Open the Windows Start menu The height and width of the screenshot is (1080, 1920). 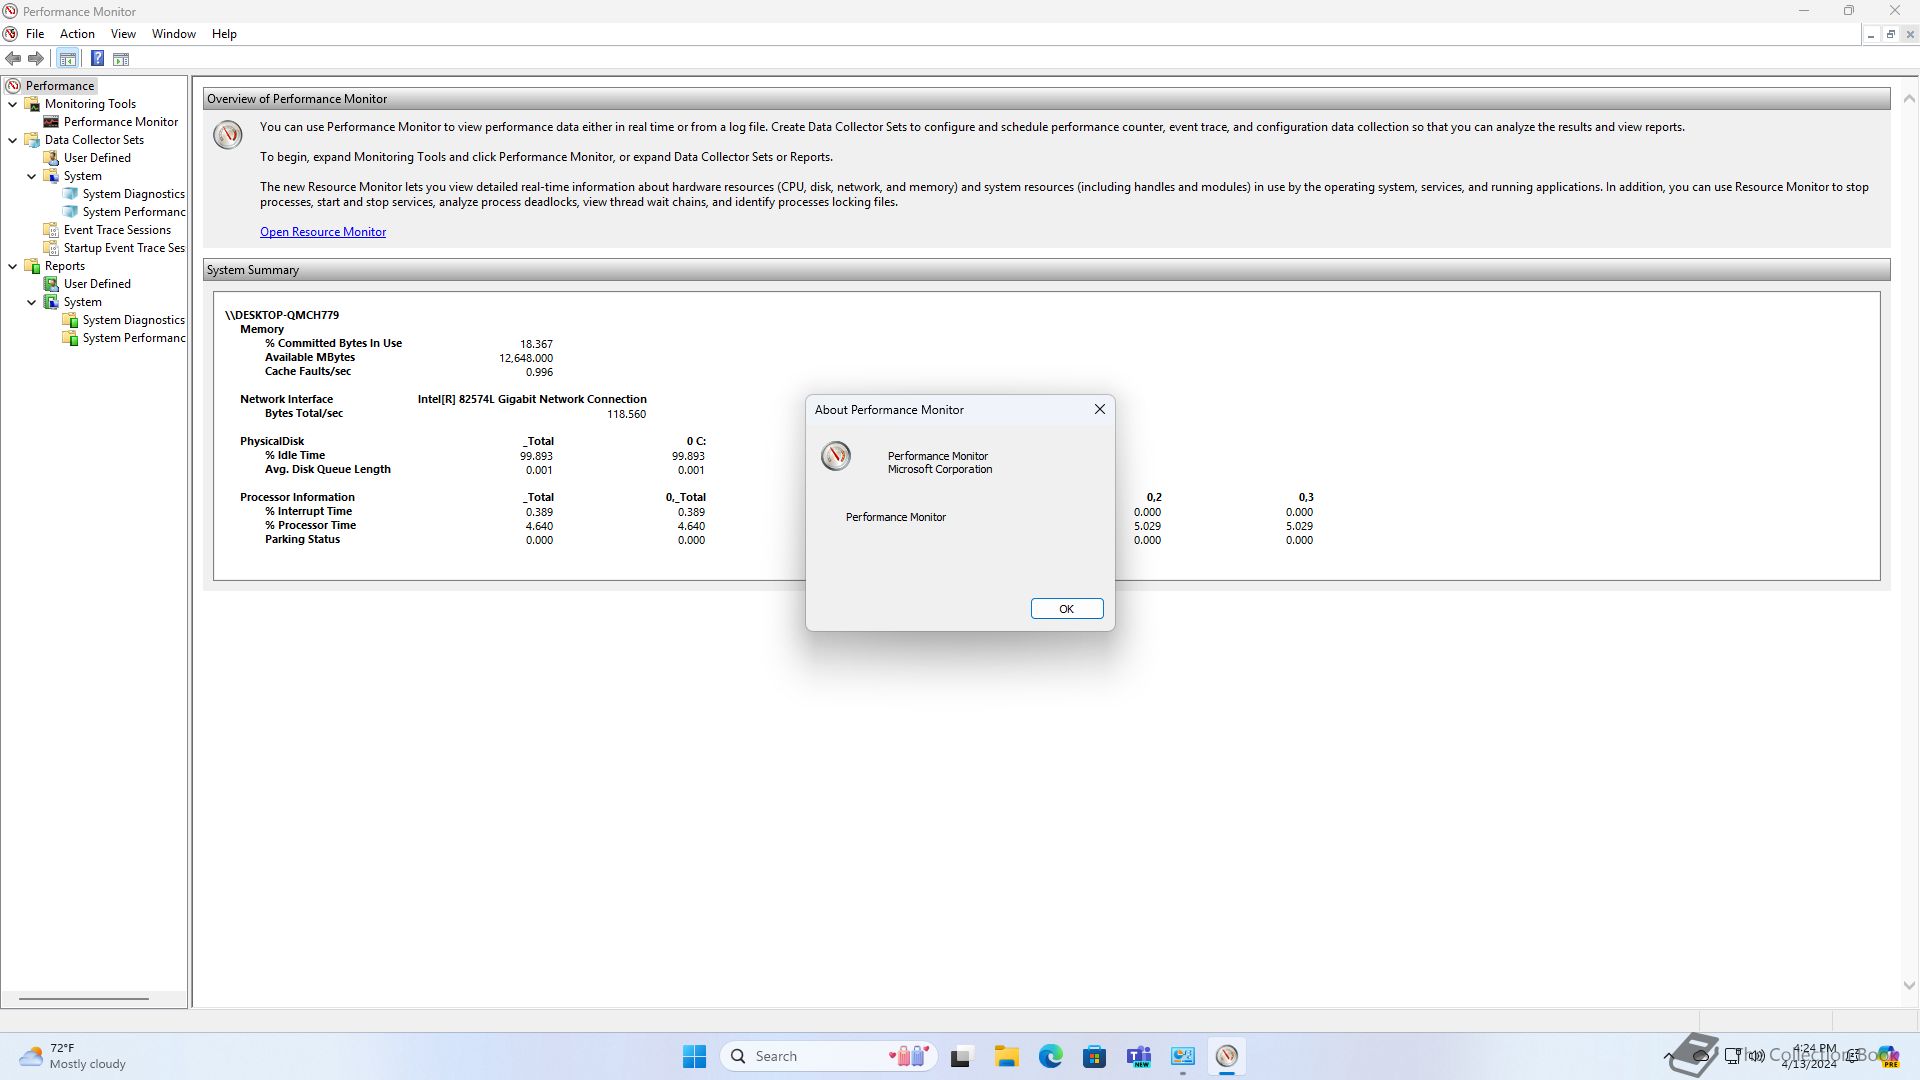(x=694, y=1056)
